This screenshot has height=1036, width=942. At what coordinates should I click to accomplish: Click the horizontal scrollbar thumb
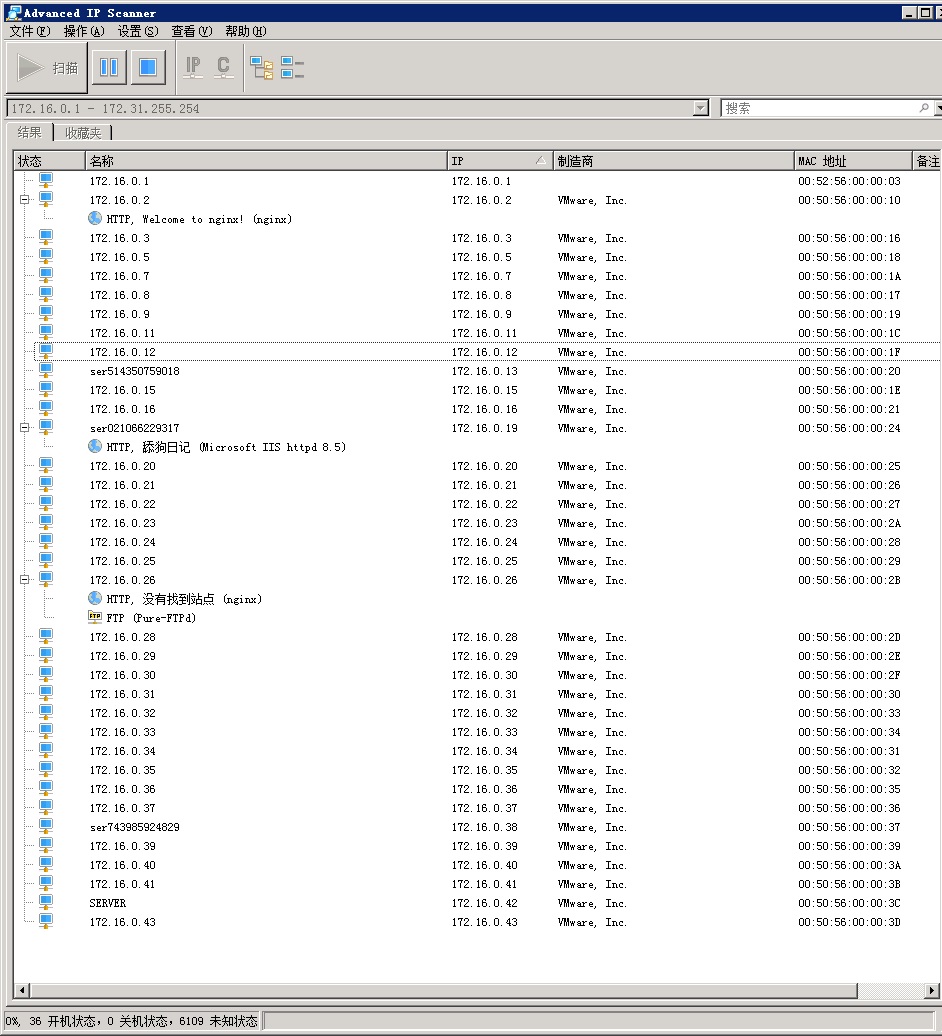click(x=443, y=990)
